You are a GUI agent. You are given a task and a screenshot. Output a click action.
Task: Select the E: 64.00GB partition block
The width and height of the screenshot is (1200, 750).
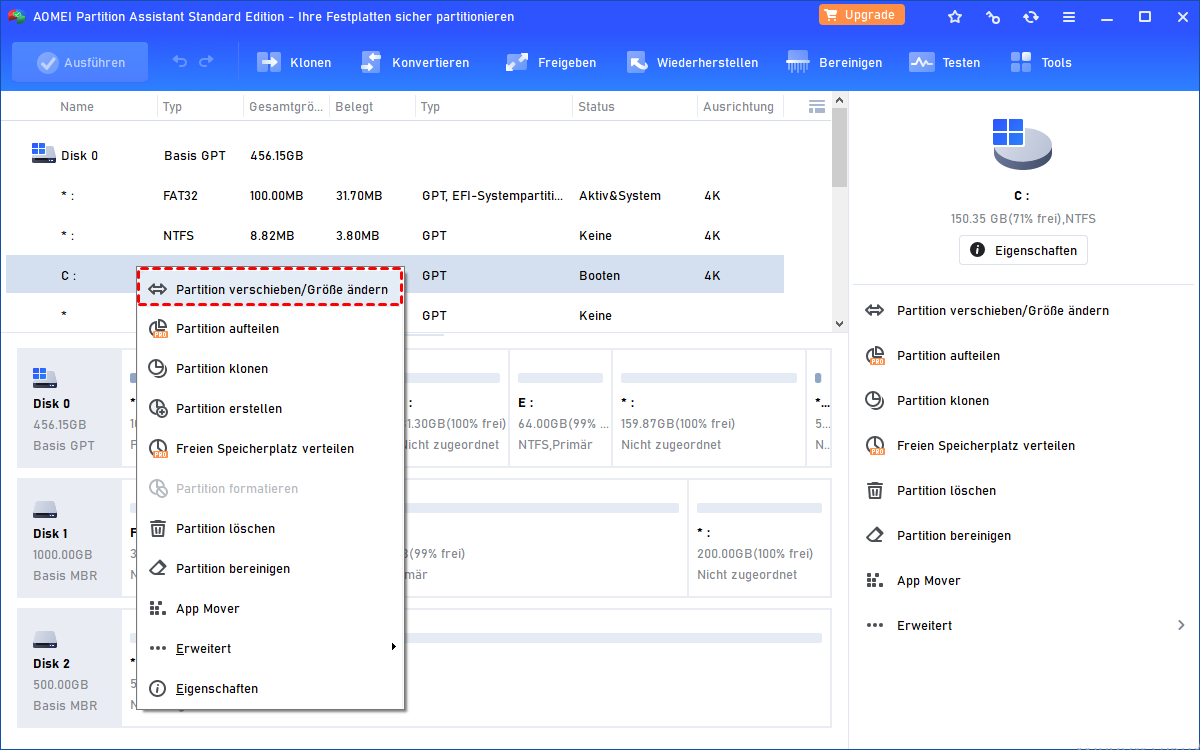[559, 408]
